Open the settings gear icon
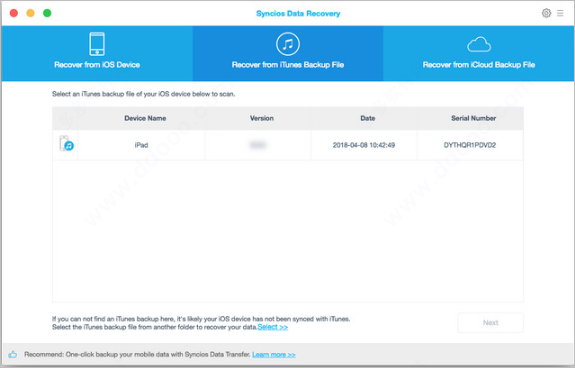 tap(546, 13)
